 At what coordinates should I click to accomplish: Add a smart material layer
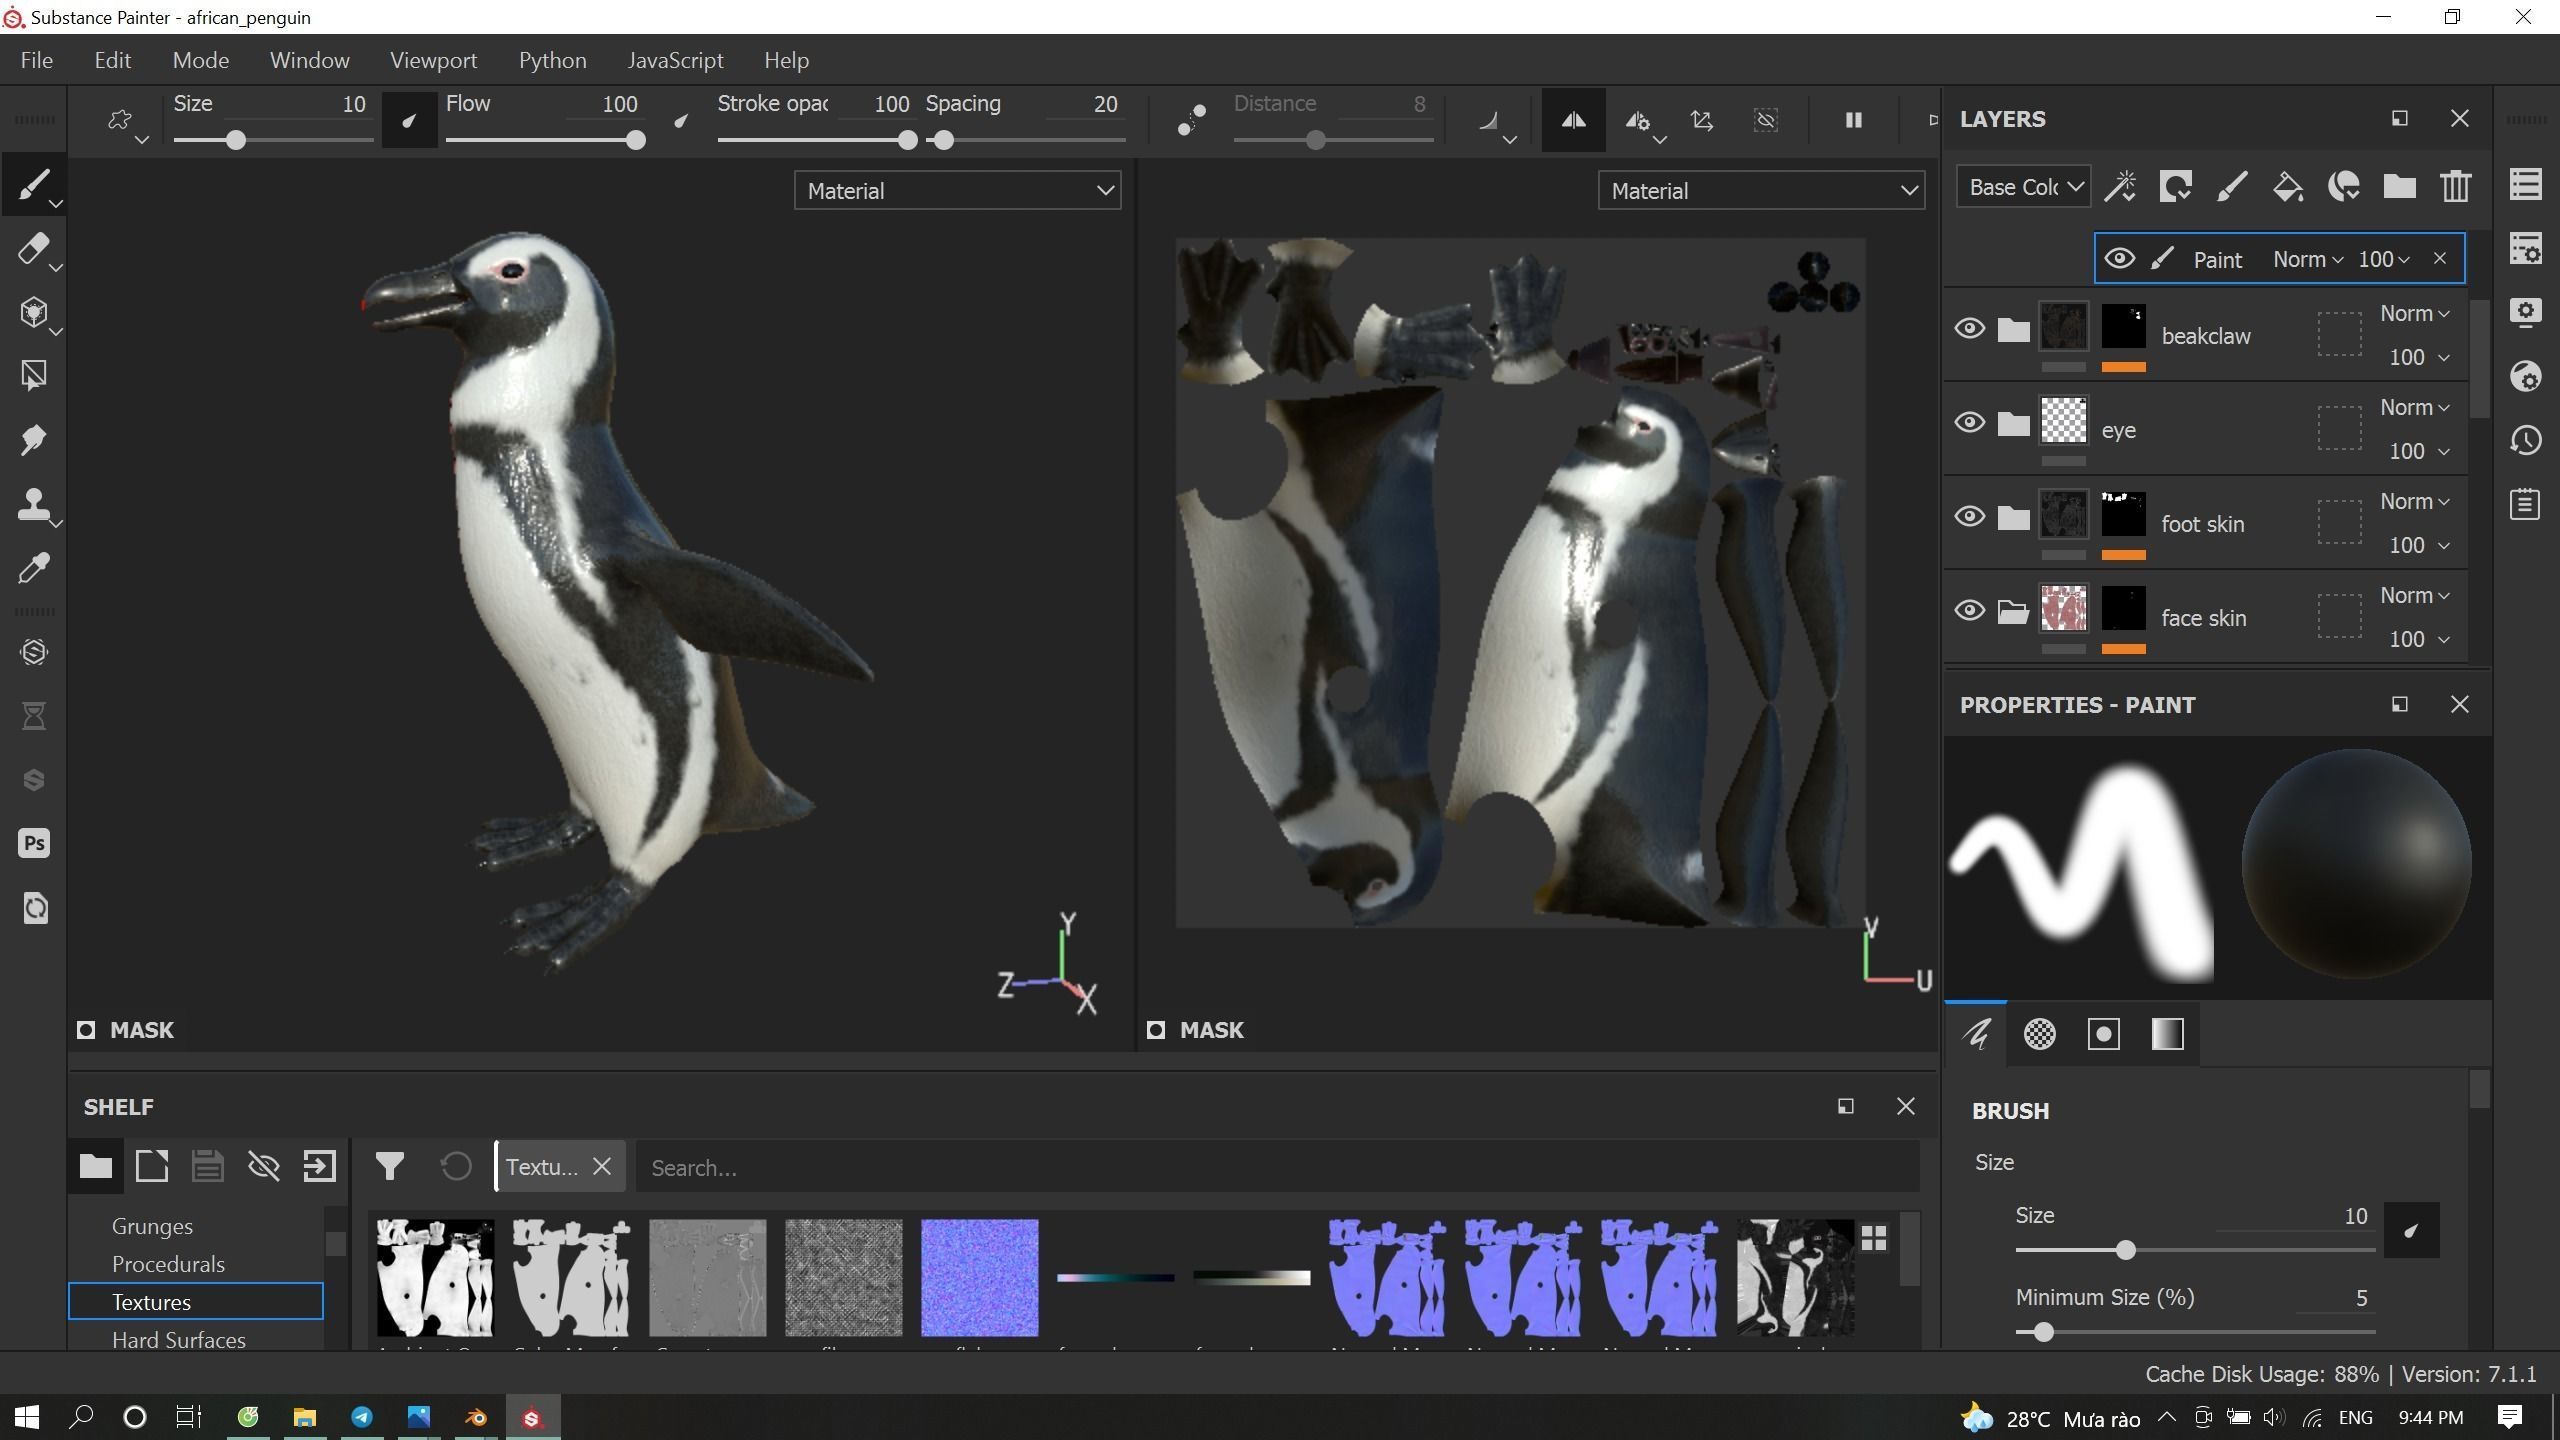tap(2344, 187)
